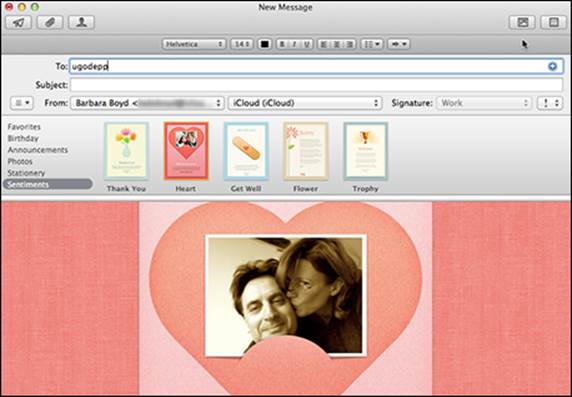
Task: Open the contacts address panel icon
Action: (x=81, y=22)
